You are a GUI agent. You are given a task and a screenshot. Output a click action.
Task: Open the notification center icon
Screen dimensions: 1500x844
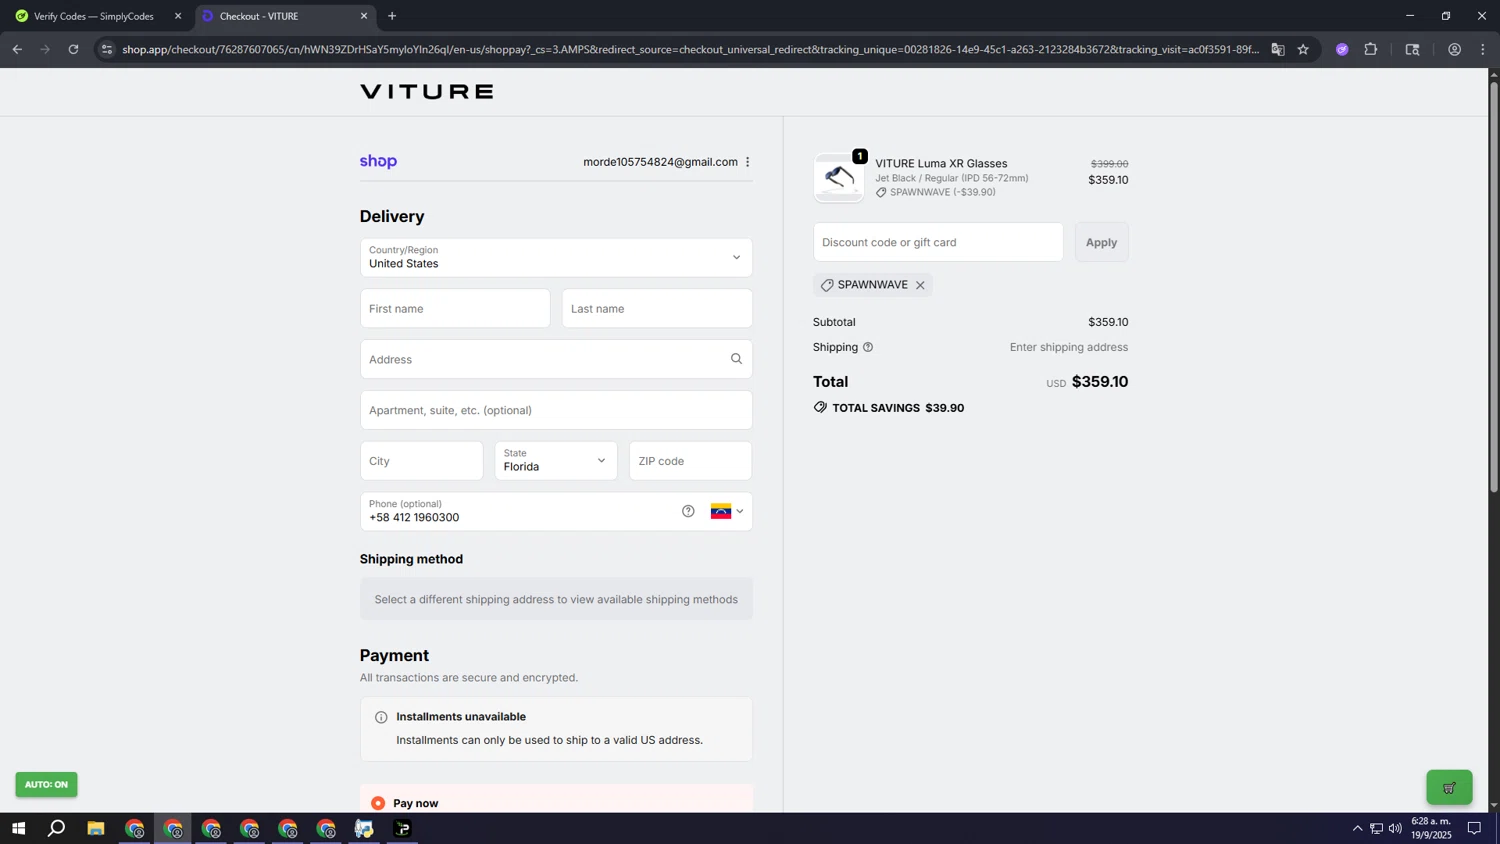pos(1474,828)
